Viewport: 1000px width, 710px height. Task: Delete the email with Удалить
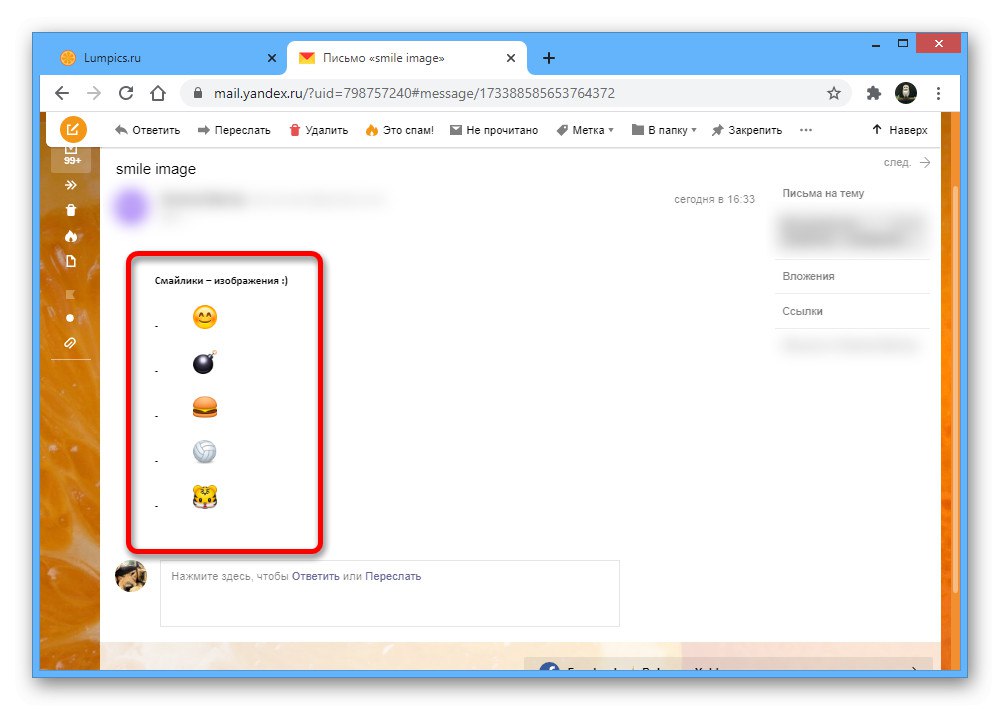point(319,130)
